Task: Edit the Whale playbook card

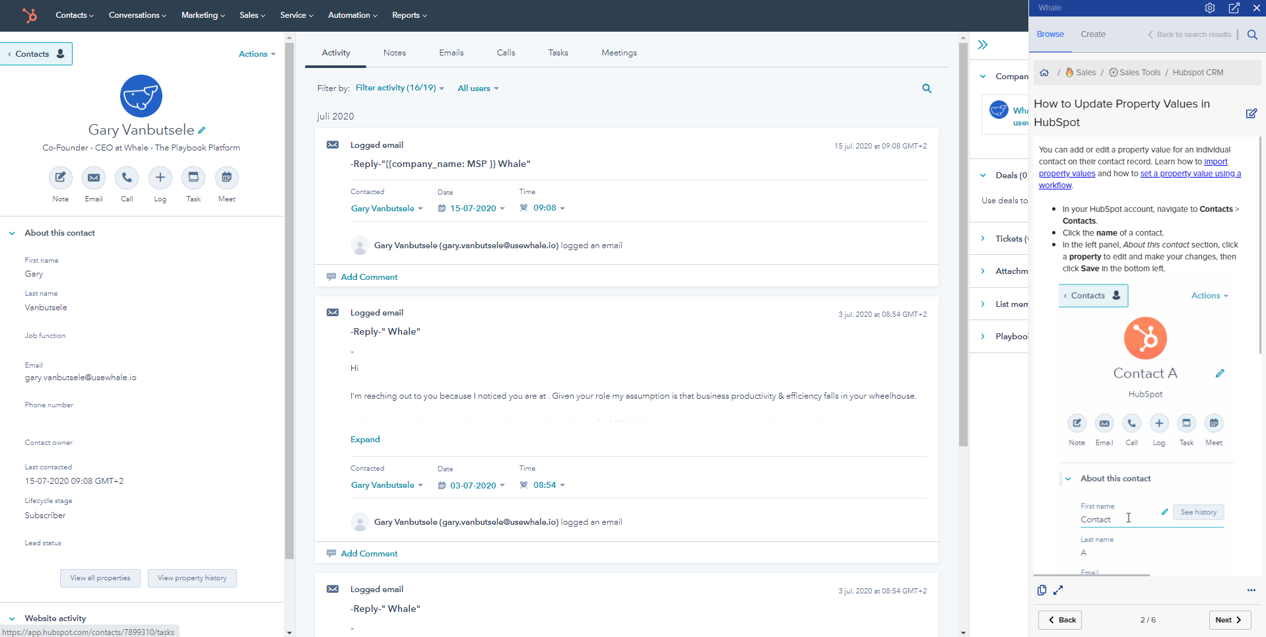Action: tap(1251, 114)
